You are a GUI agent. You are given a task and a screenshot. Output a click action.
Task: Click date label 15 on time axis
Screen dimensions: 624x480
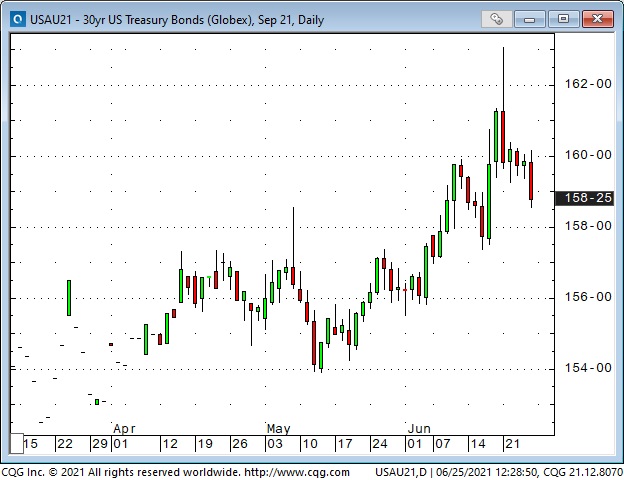[31, 444]
